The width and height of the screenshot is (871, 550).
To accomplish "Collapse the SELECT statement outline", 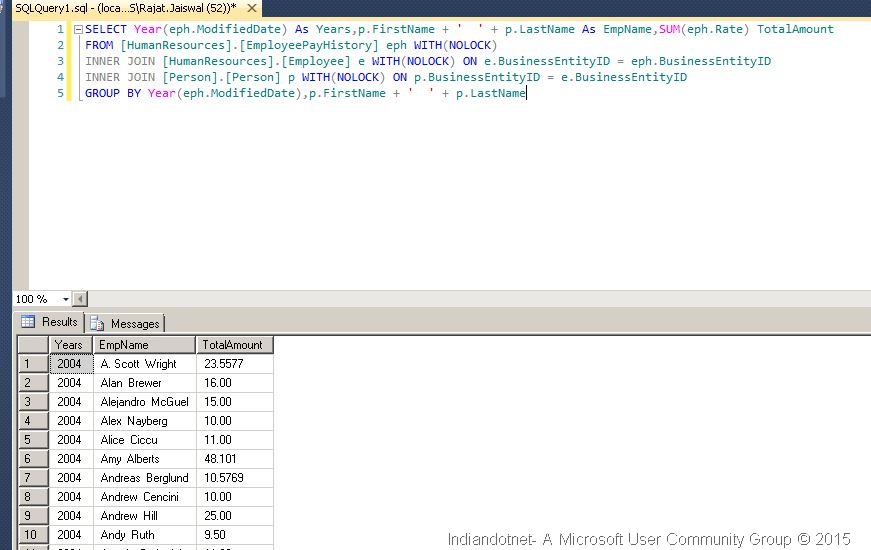I will [x=78, y=29].
